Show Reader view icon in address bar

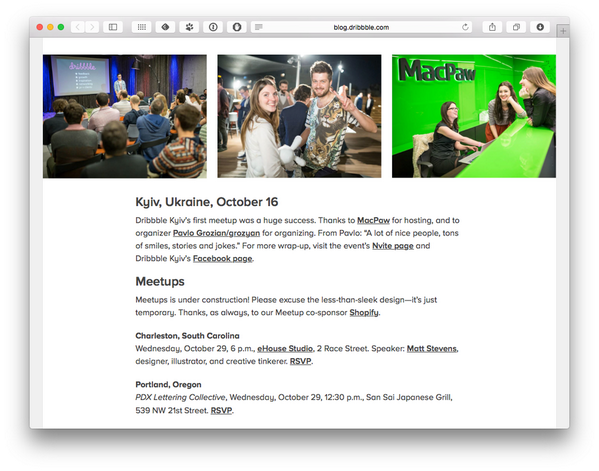[x=259, y=27]
